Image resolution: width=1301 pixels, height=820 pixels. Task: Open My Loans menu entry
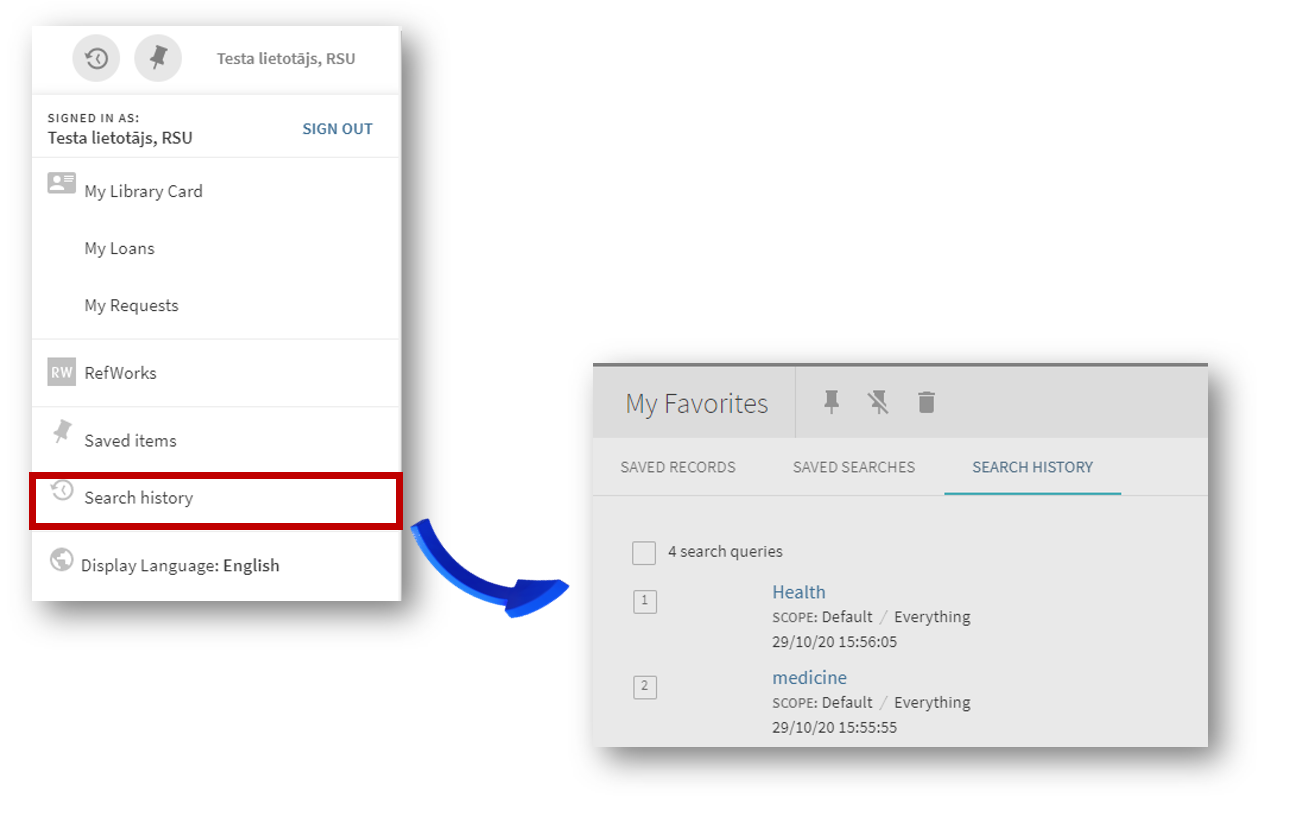(x=120, y=249)
